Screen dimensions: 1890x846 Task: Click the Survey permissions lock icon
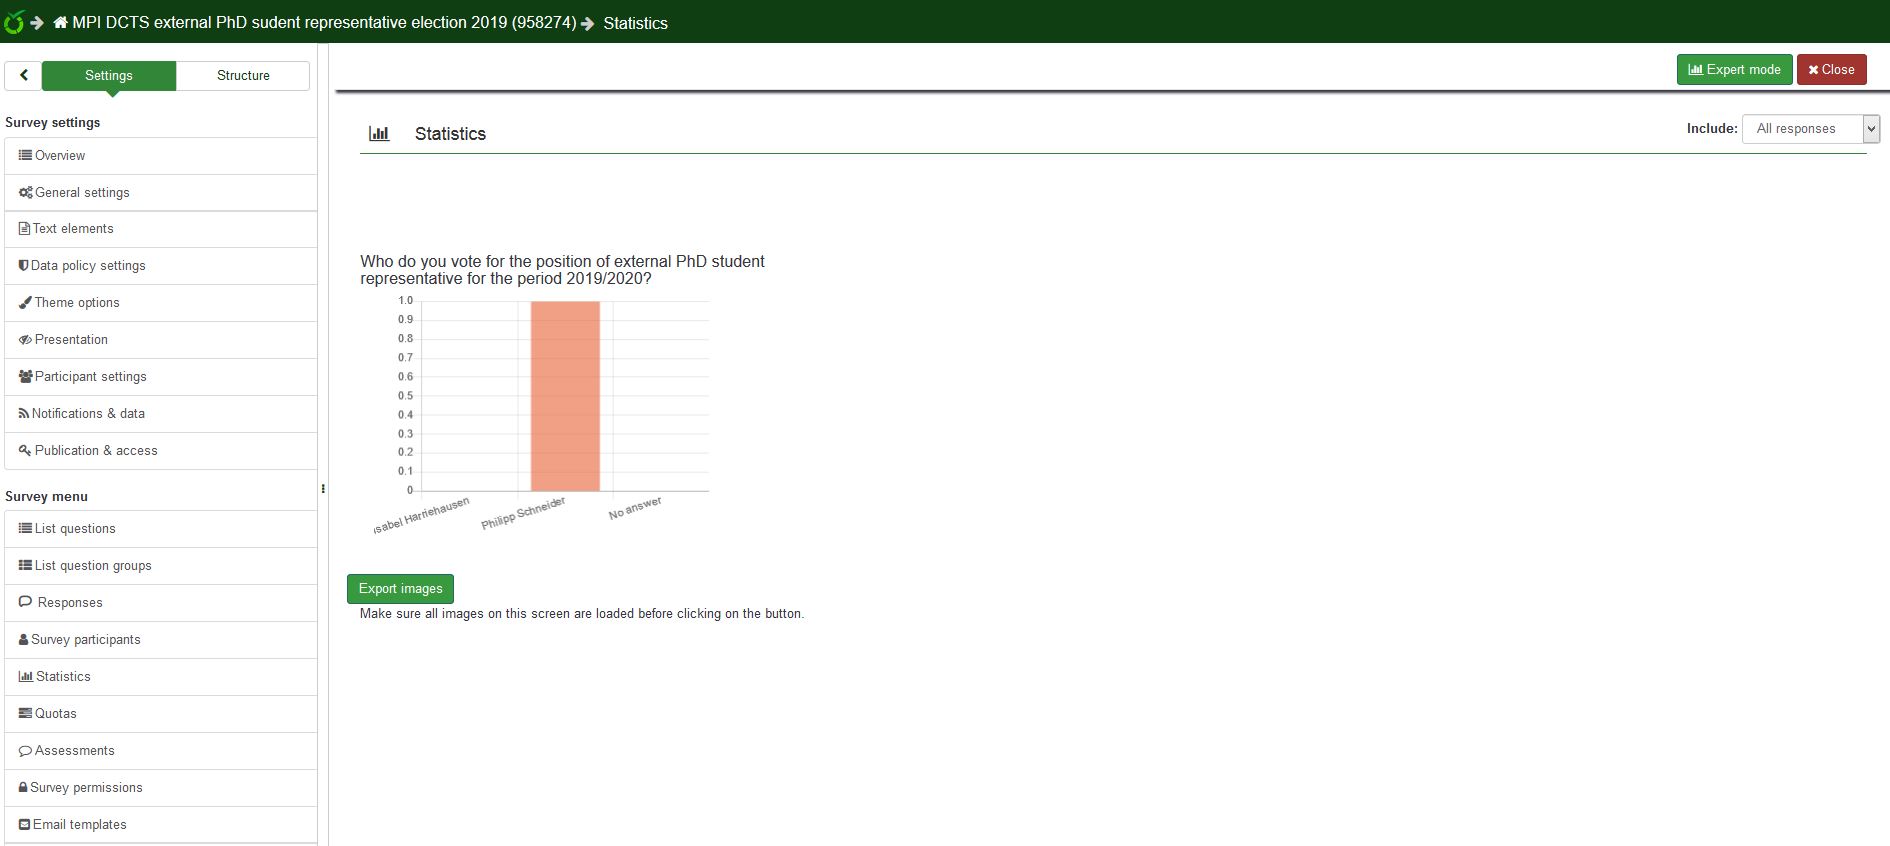(23, 787)
